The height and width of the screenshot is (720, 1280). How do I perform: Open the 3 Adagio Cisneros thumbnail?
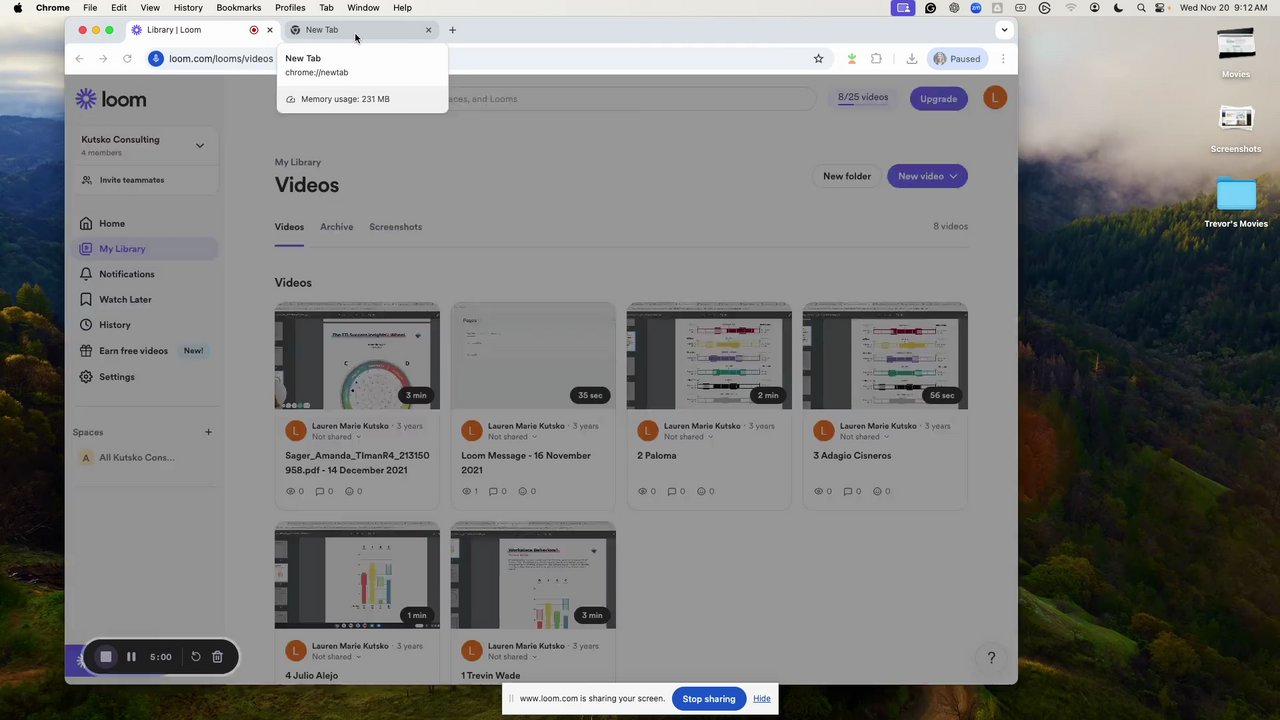885,356
